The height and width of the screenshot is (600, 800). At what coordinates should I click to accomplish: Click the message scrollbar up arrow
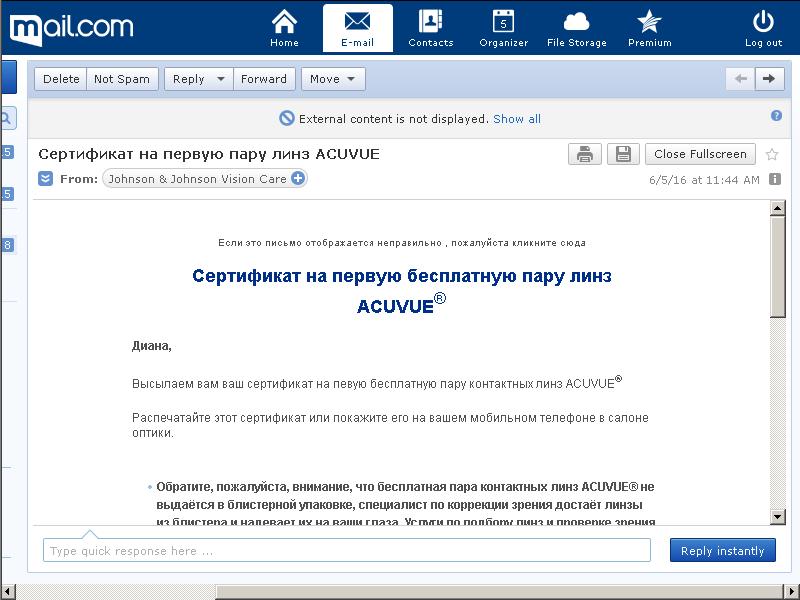778,208
